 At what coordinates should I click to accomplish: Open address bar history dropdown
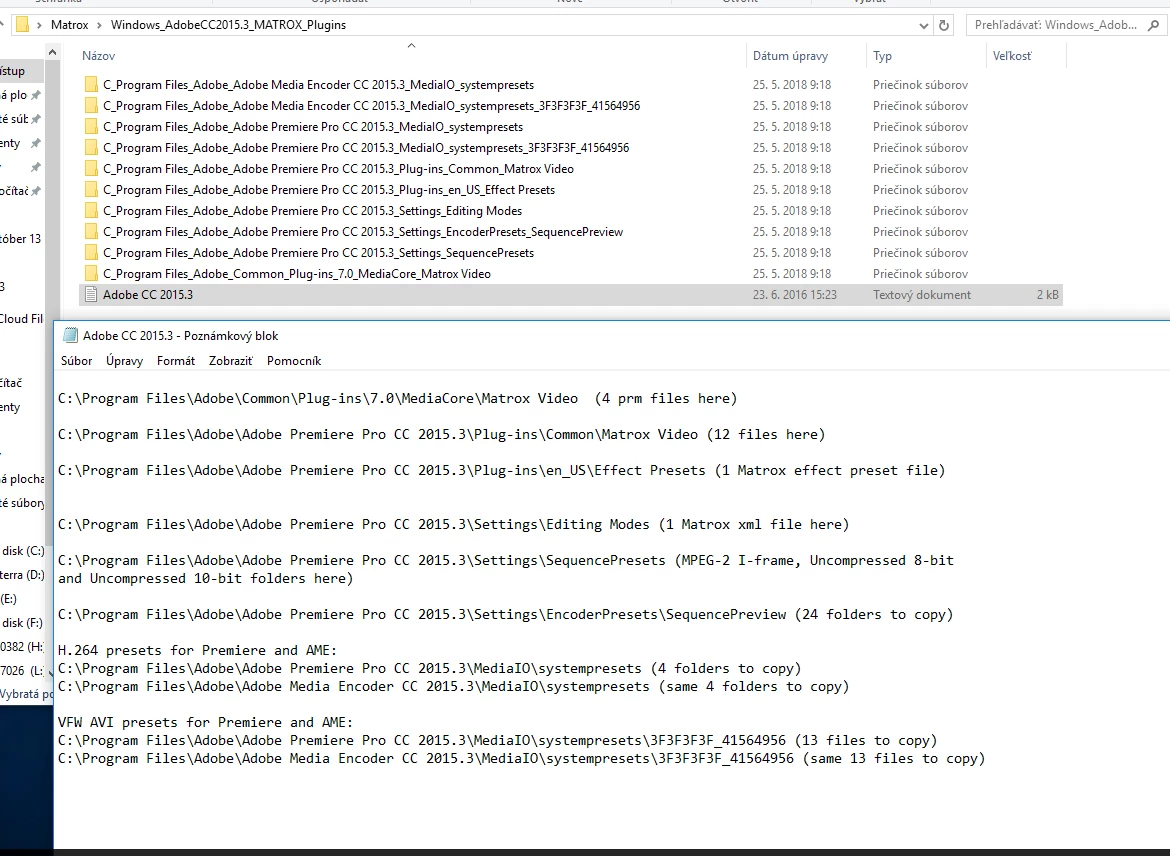(924, 25)
